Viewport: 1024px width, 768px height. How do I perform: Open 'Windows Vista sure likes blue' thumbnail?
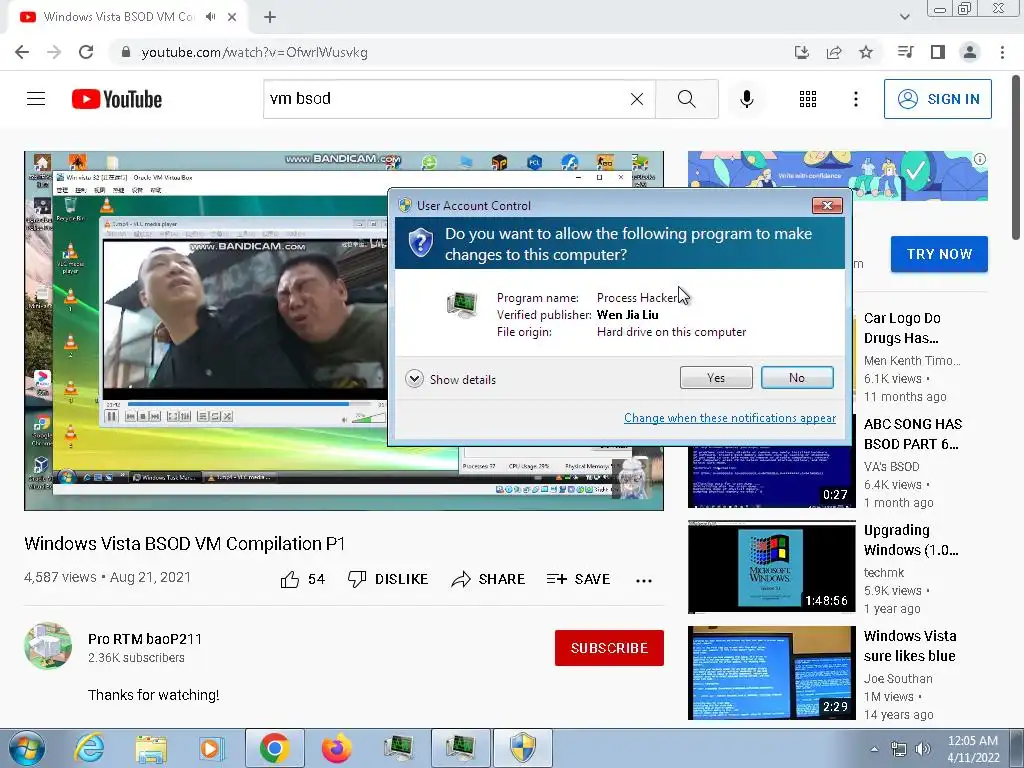coord(771,673)
